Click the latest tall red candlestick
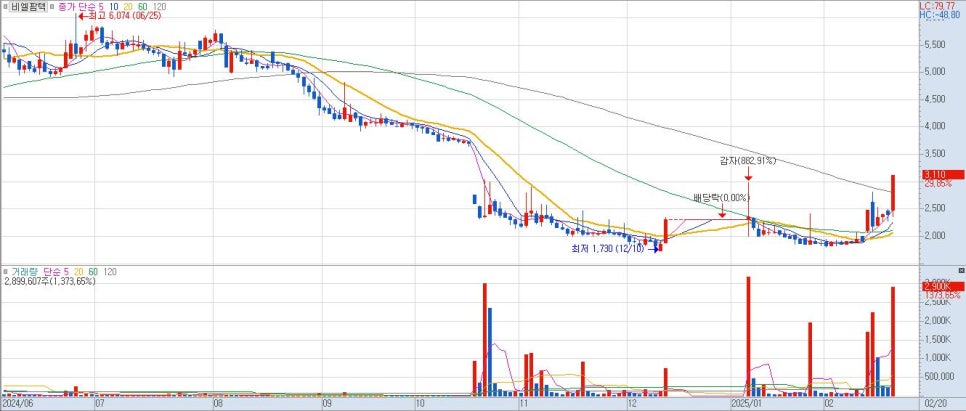Image resolution: width=966 pixels, height=411 pixels. point(893,194)
